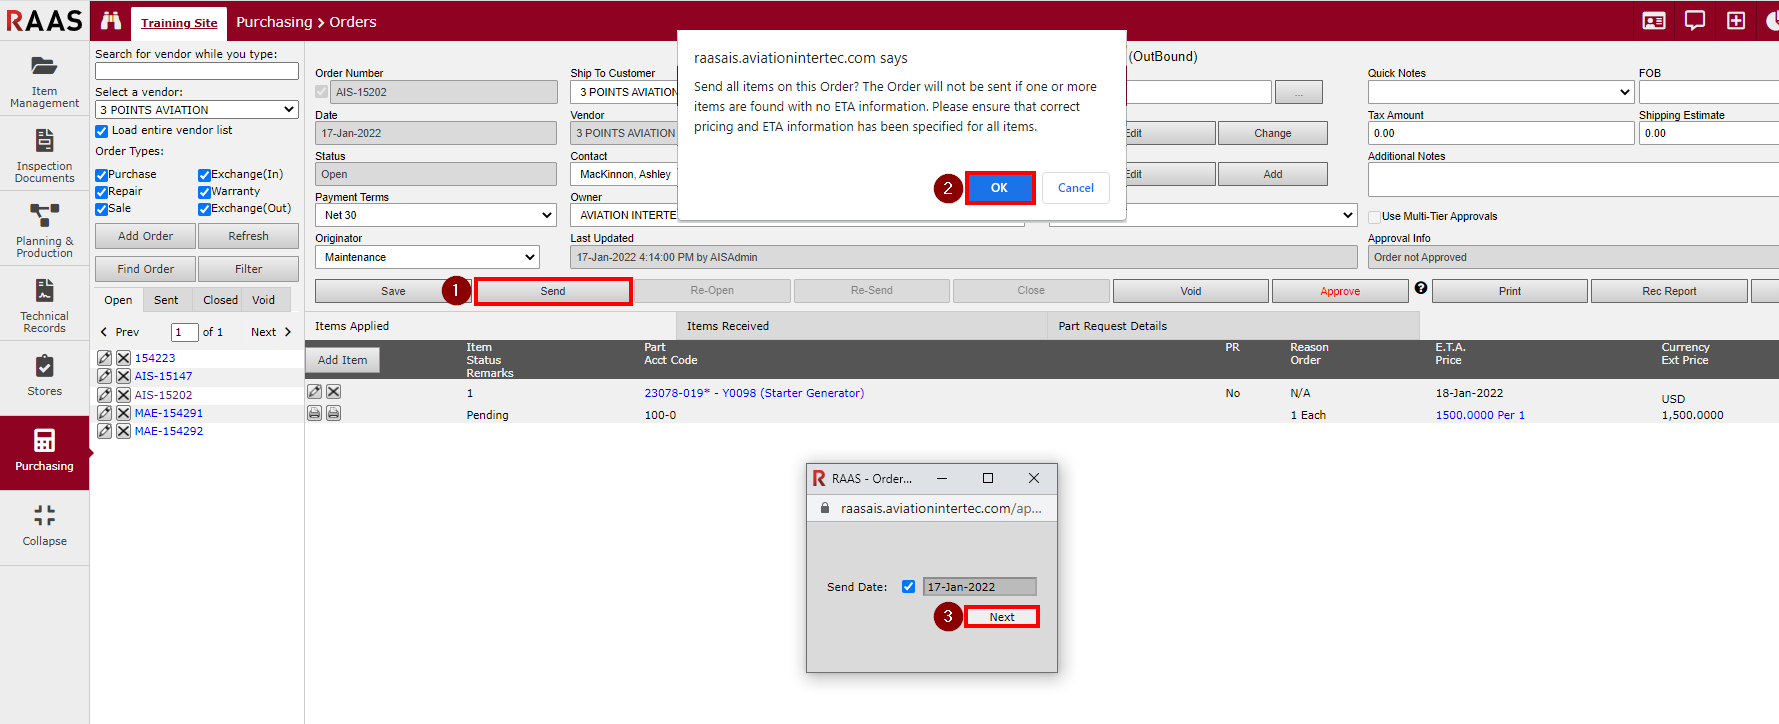Click the help question mark icon

click(x=1420, y=288)
